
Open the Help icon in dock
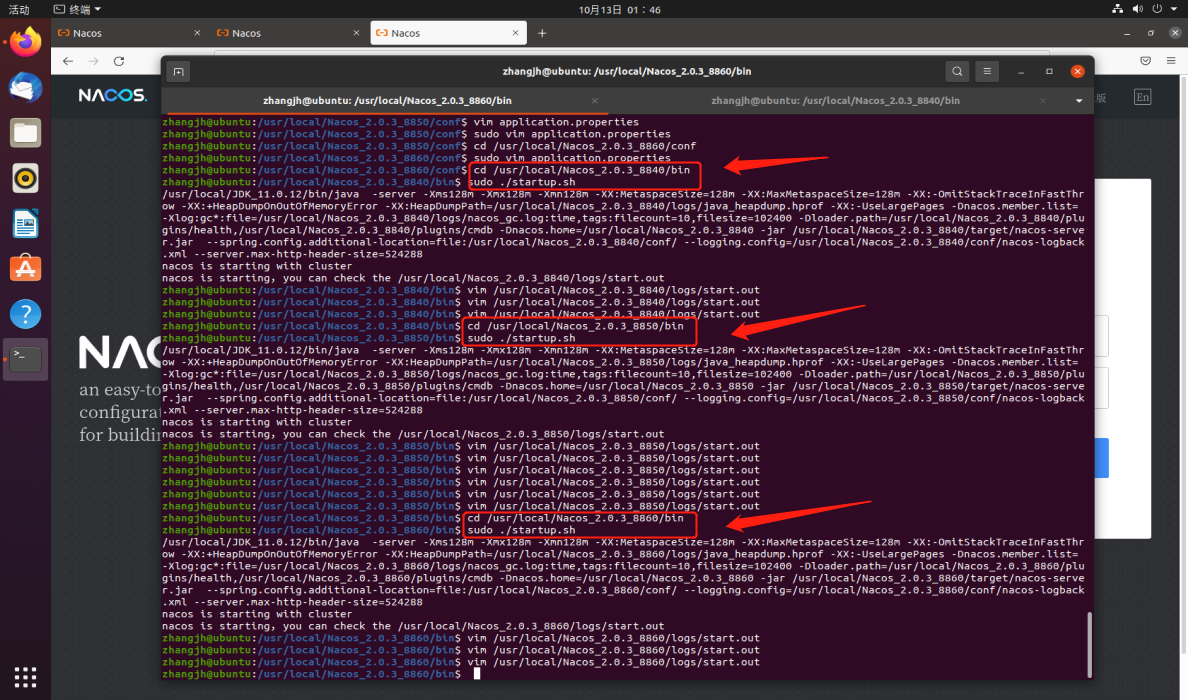click(x=25, y=314)
